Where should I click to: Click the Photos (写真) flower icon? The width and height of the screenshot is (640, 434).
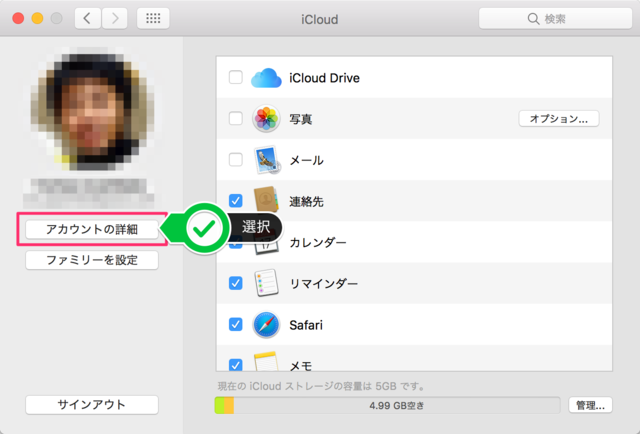pyautogui.click(x=266, y=119)
